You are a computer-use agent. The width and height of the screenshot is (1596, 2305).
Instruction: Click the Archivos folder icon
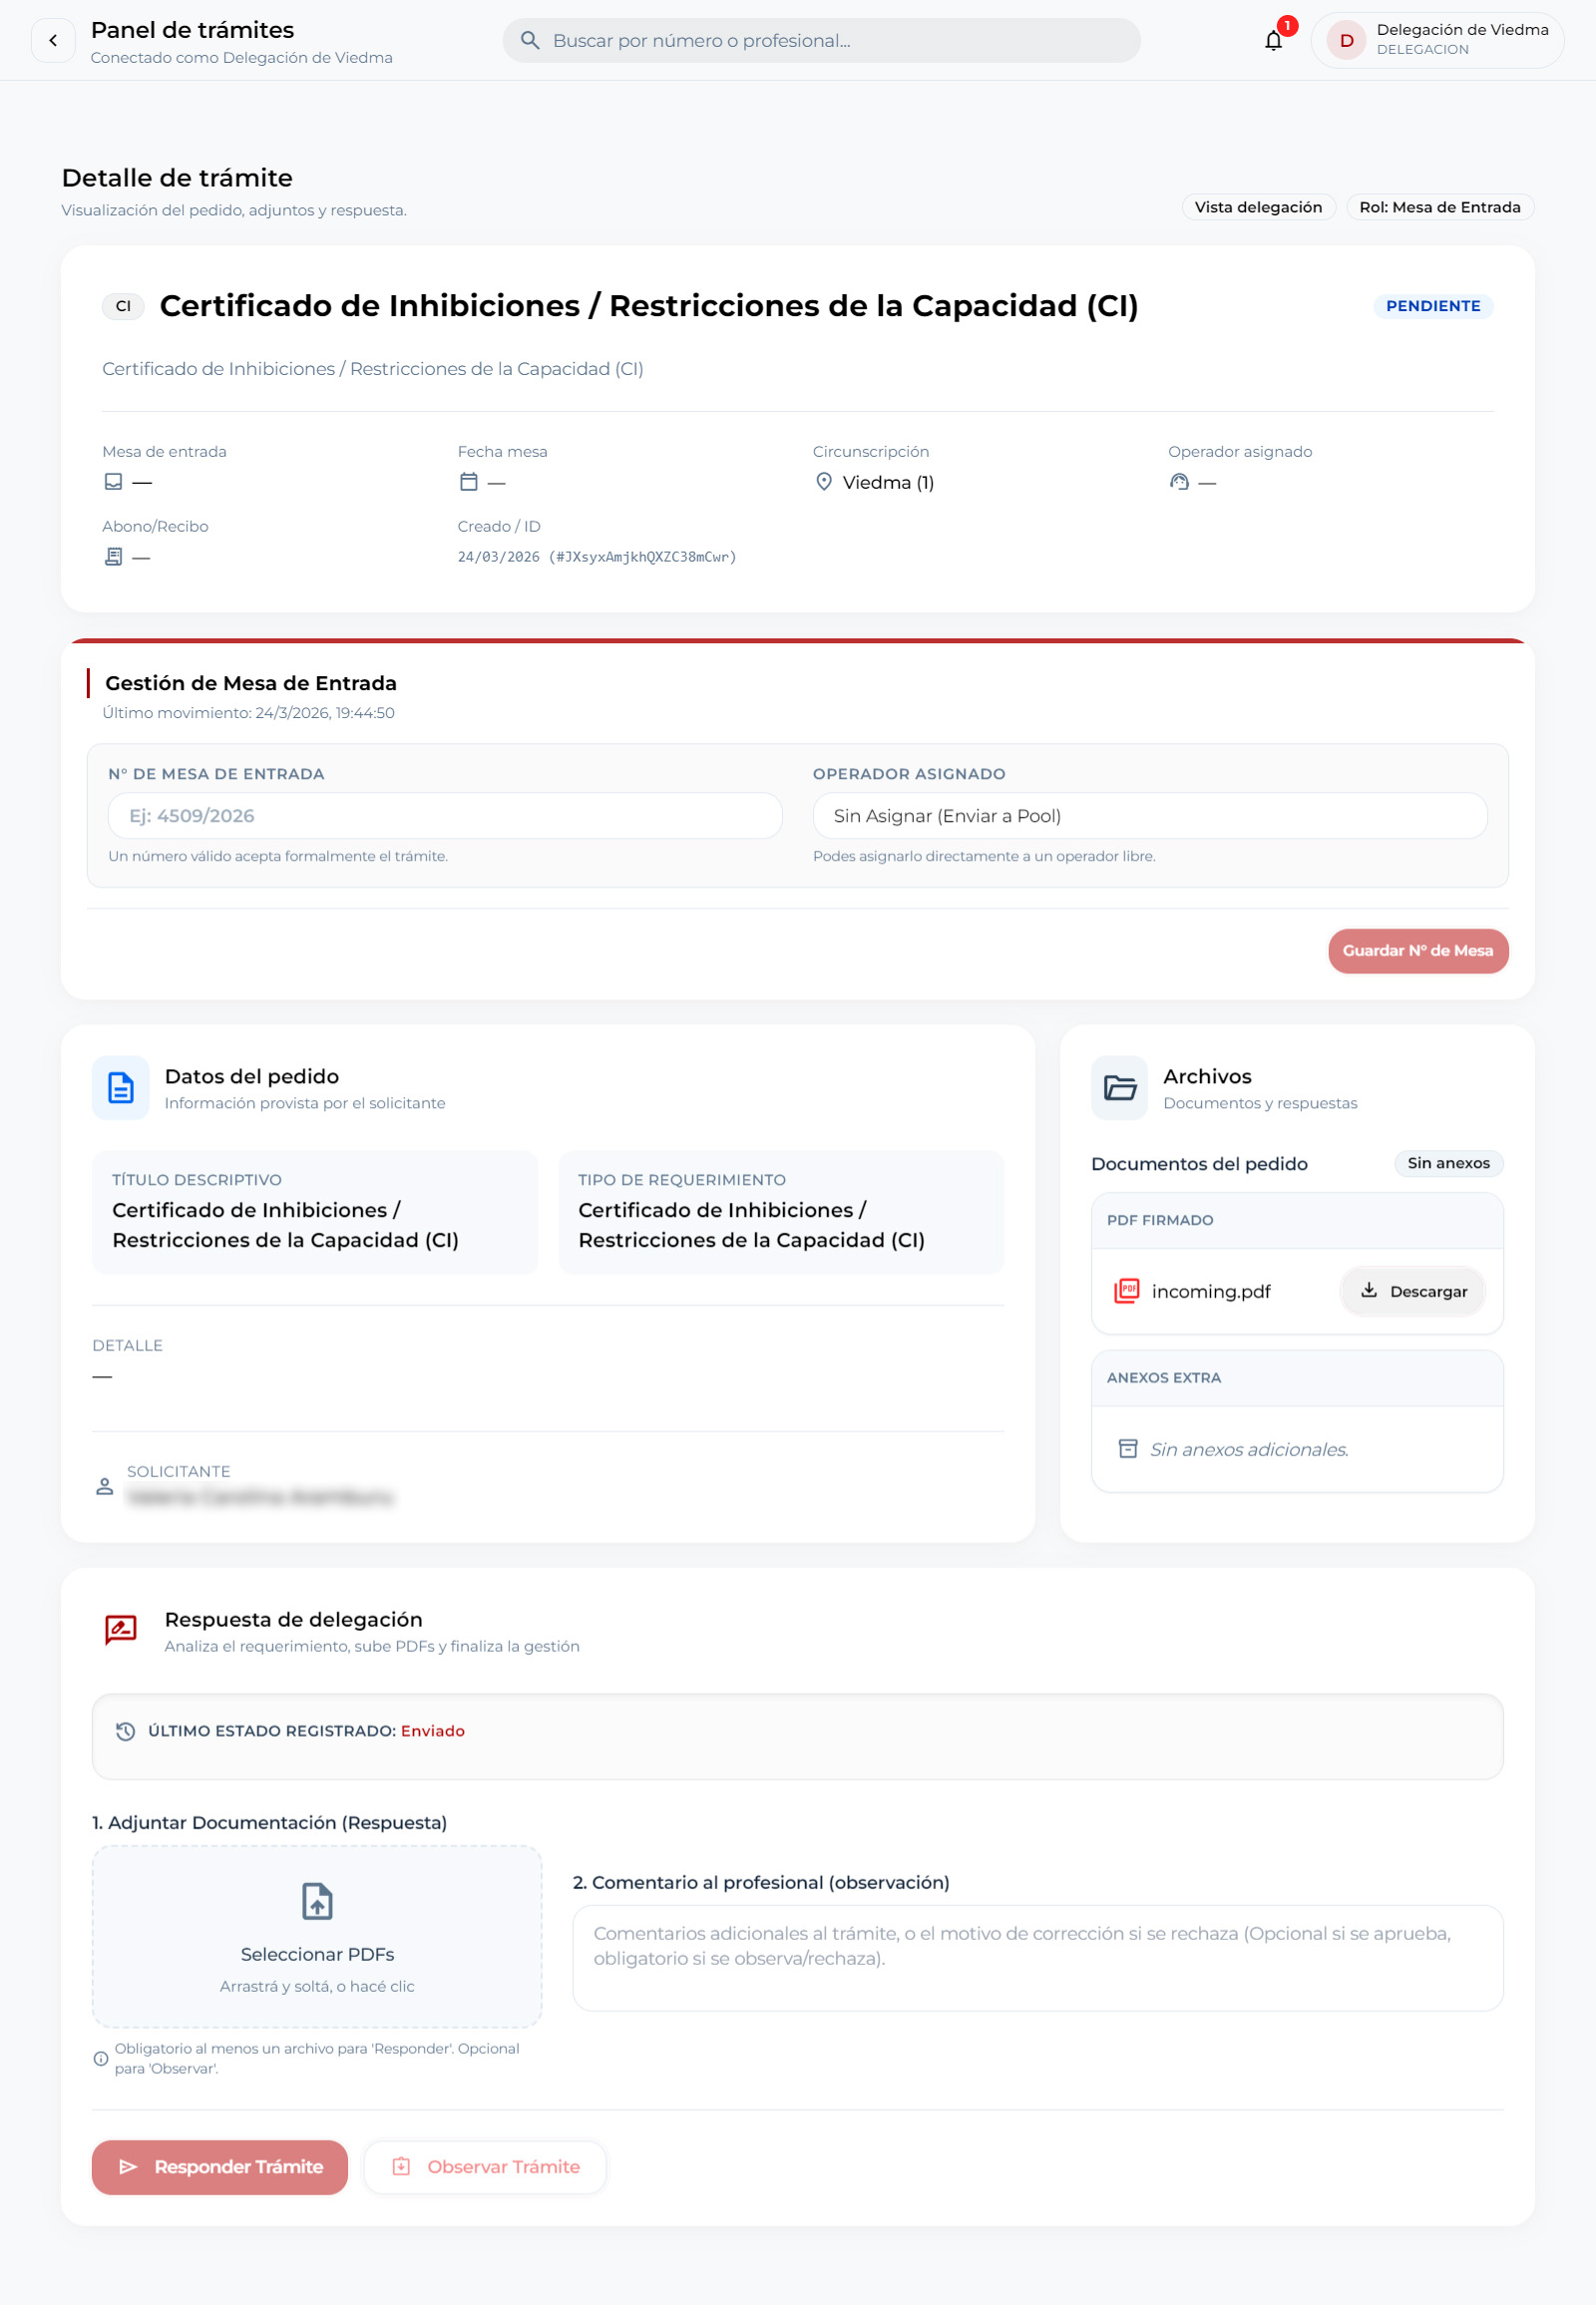[x=1119, y=1087]
